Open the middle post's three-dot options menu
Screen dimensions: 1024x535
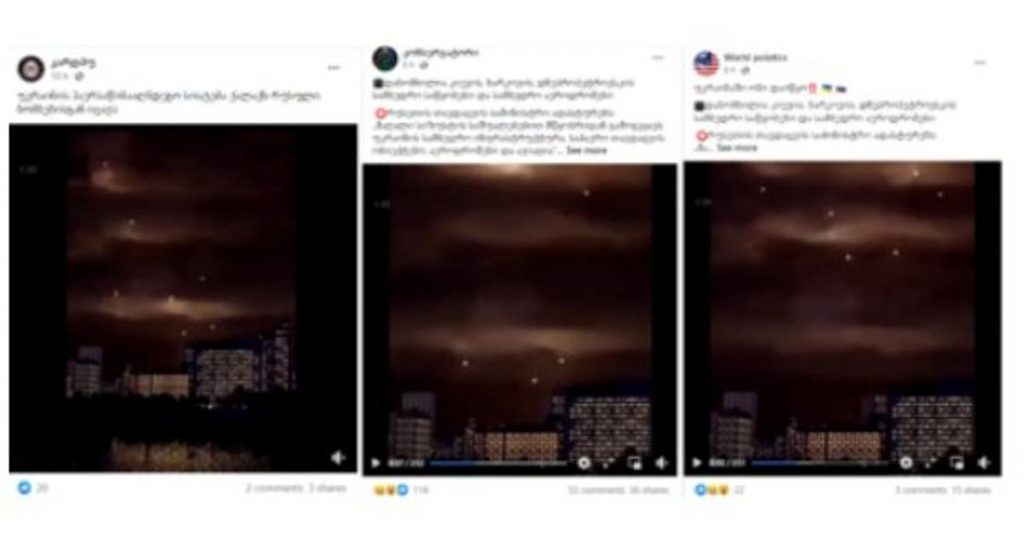[658, 58]
